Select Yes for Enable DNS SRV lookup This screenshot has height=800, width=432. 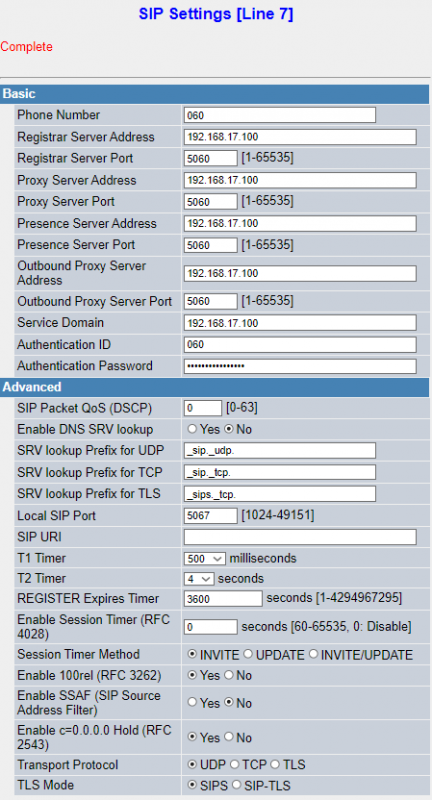coord(192,429)
